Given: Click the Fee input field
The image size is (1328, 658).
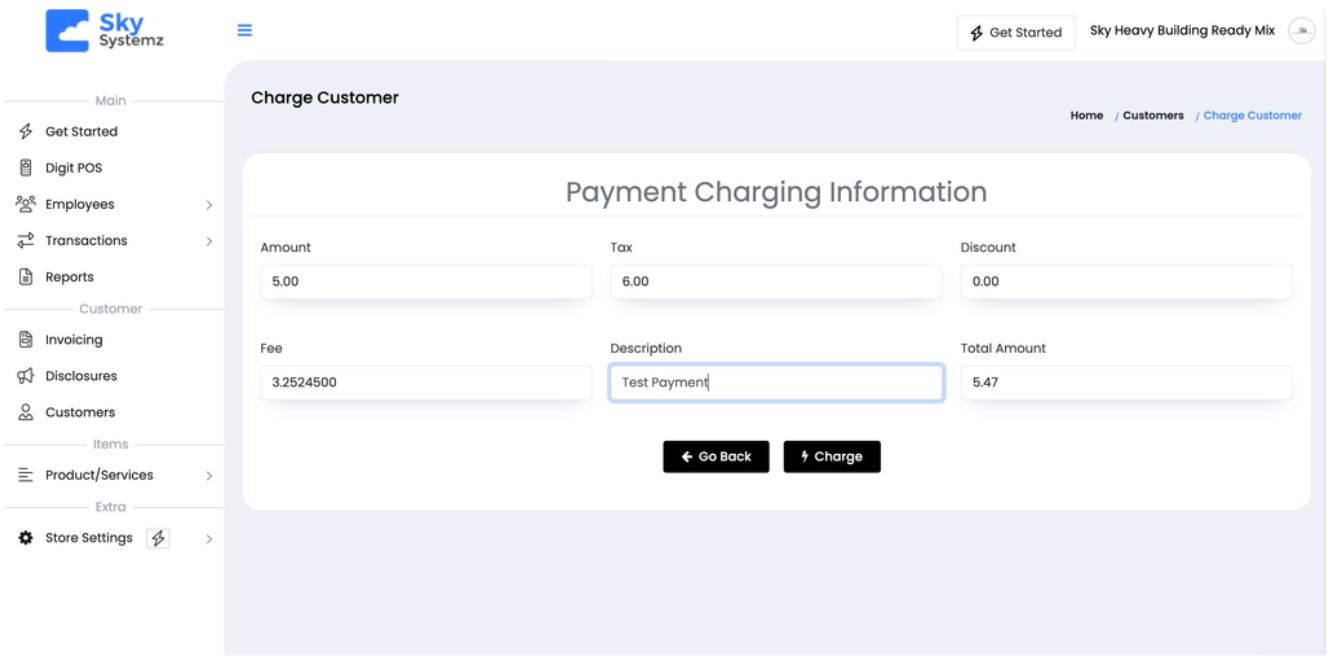Looking at the screenshot, I should tap(426, 382).
